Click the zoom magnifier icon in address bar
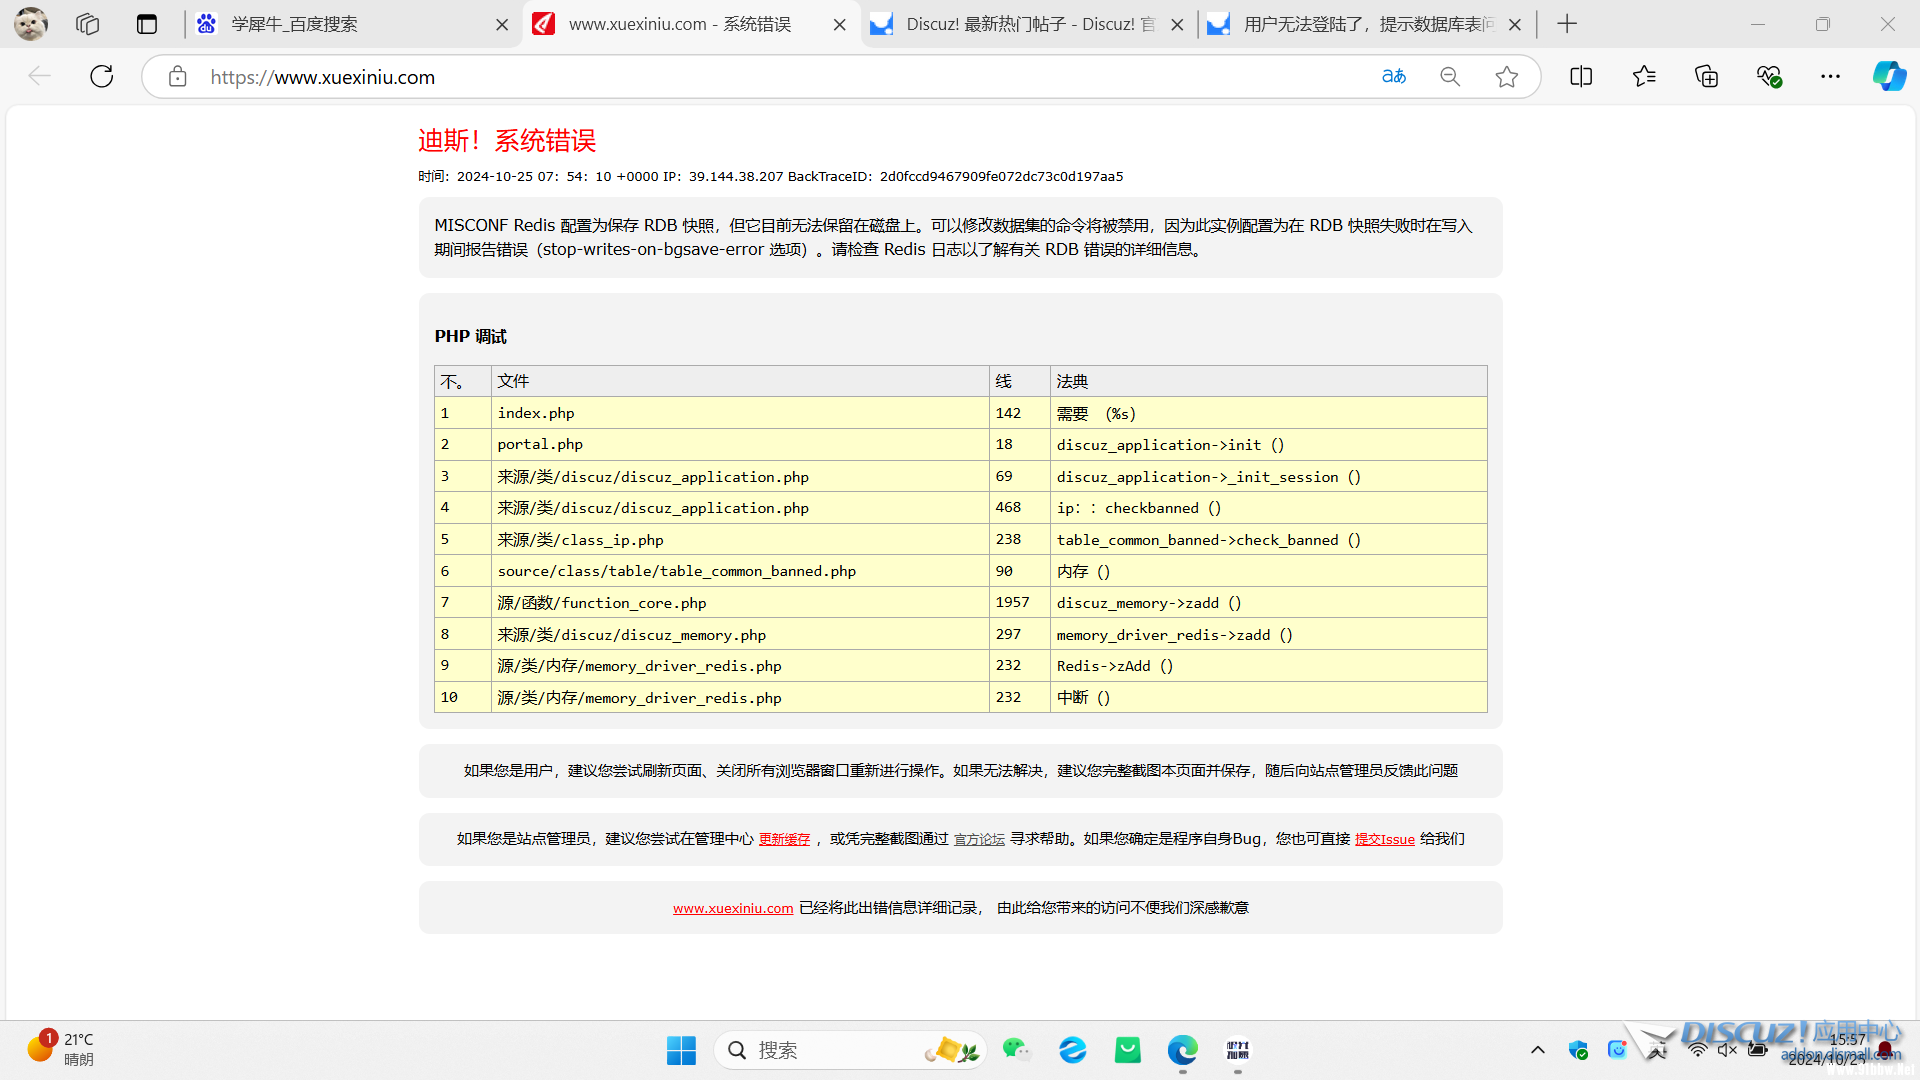Screen dimensions: 1920x1080 pos(1450,77)
